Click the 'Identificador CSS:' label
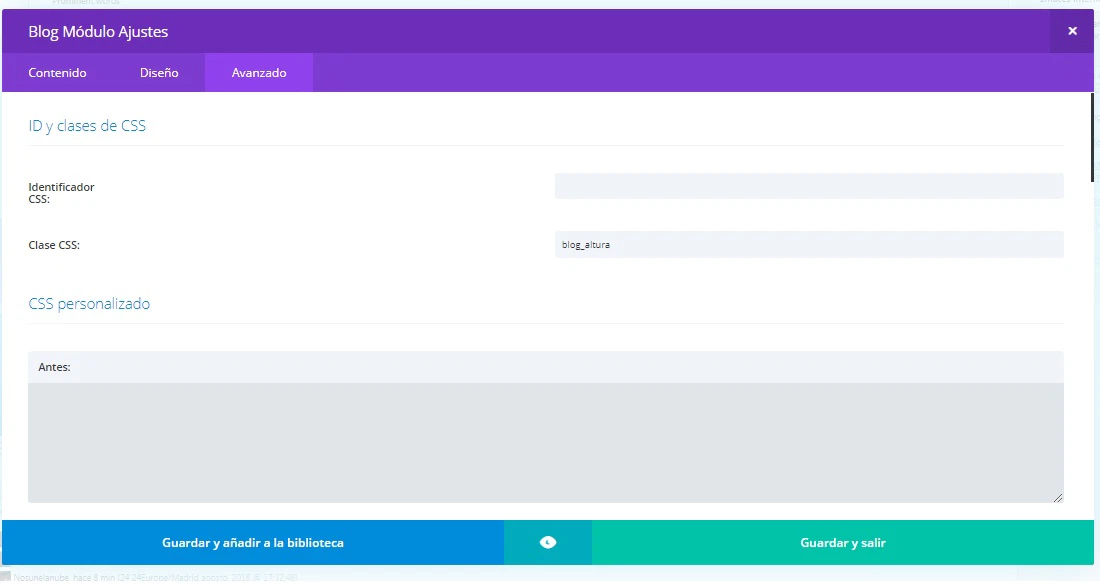This screenshot has height=586, width=1100. coord(61,192)
